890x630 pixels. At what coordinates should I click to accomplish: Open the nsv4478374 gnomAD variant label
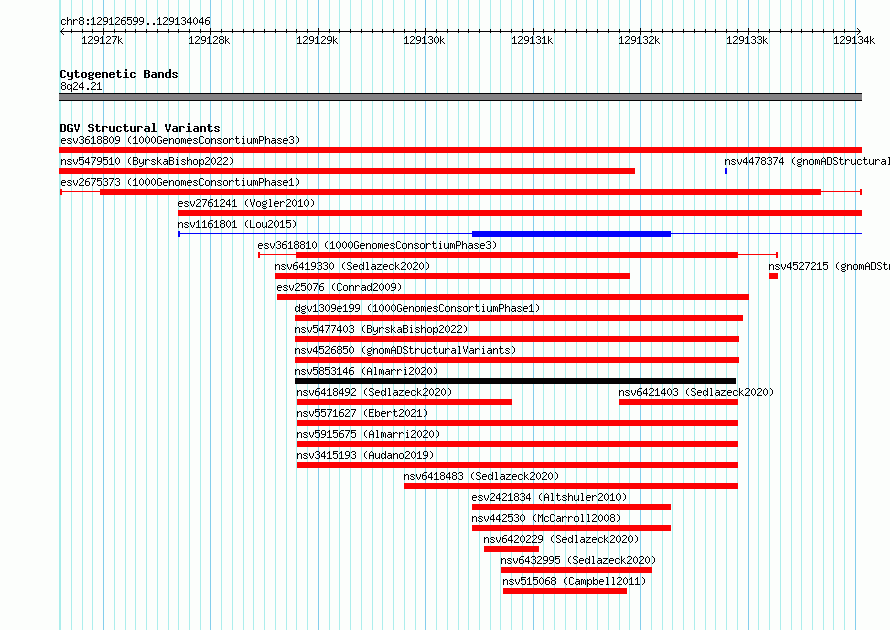[x=807, y=161]
